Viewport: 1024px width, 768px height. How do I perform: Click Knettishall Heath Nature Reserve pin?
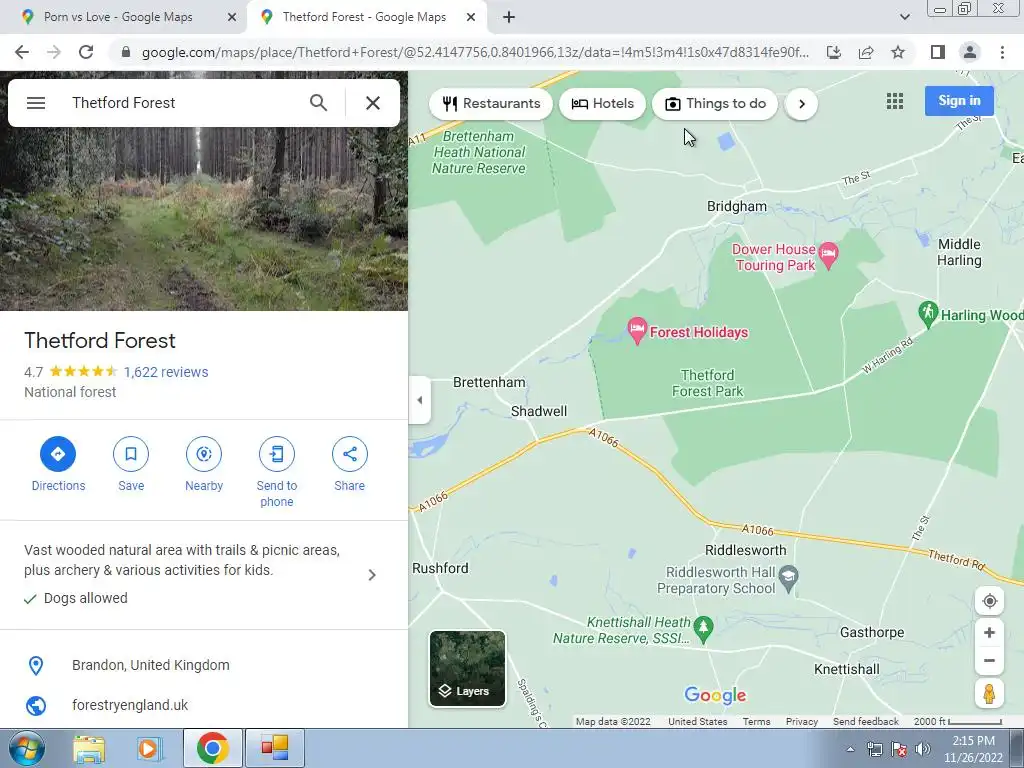(x=703, y=629)
